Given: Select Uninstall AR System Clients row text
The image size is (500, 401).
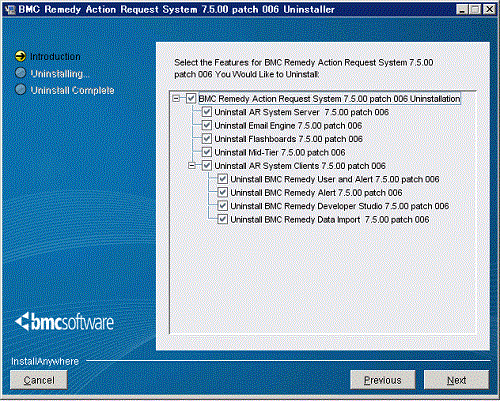Looking at the screenshot, I should [x=300, y=166].
